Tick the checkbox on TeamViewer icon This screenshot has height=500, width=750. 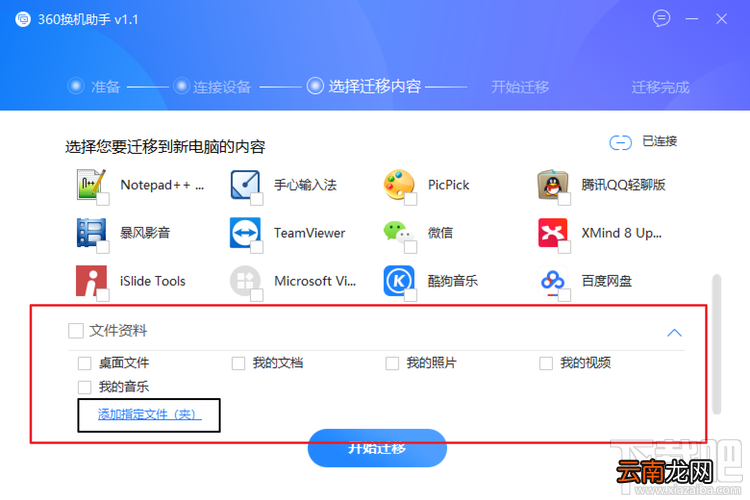coord(257,247)
